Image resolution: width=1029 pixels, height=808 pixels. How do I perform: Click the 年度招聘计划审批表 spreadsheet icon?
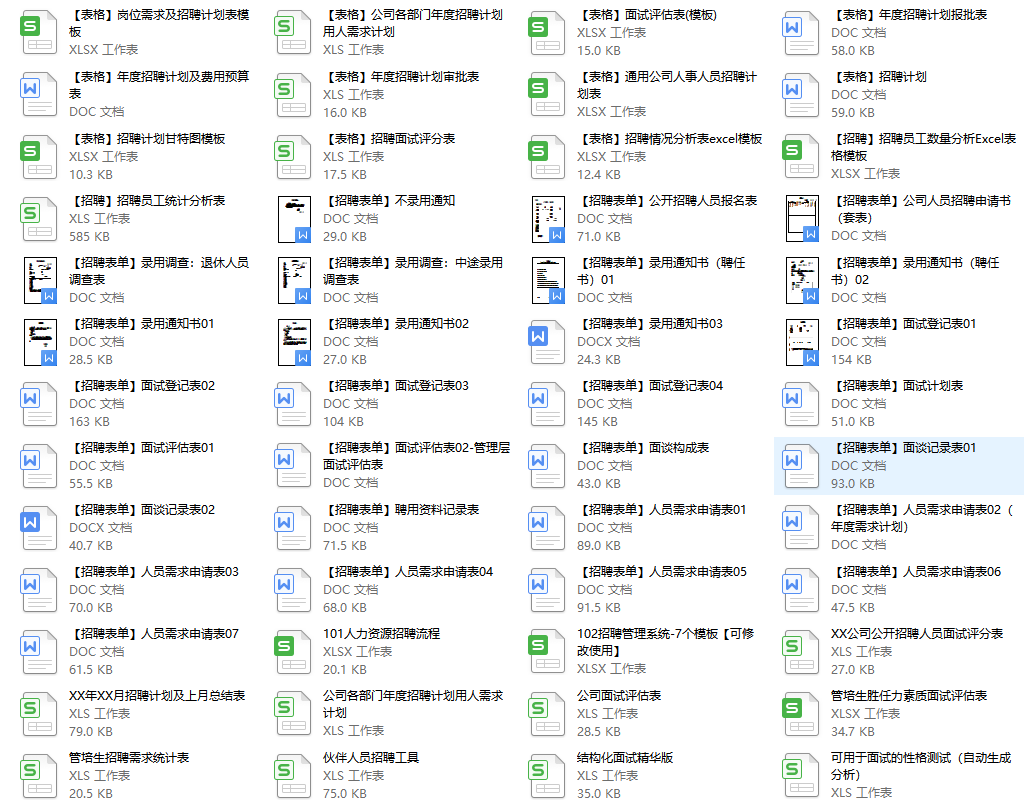(x=293, y=94)
